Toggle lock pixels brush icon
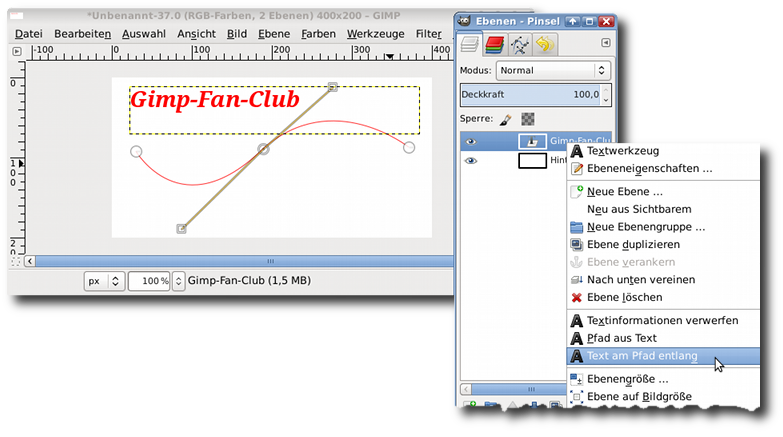783x437 pixels. tap(505, 119)
